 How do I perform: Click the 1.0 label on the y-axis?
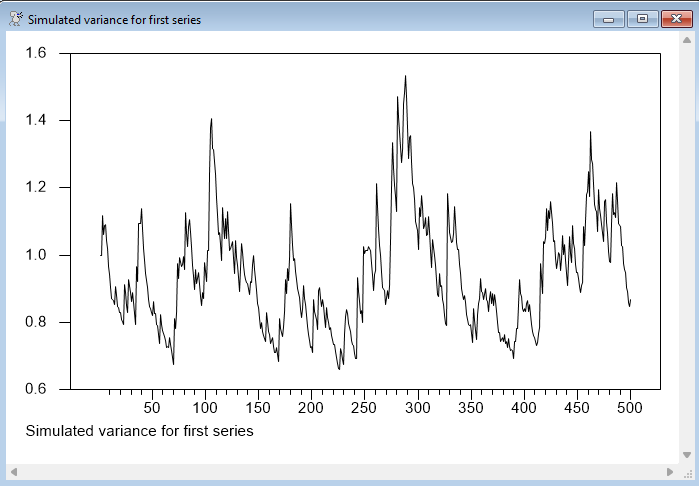pyautogui.click(x=36, y=255)
